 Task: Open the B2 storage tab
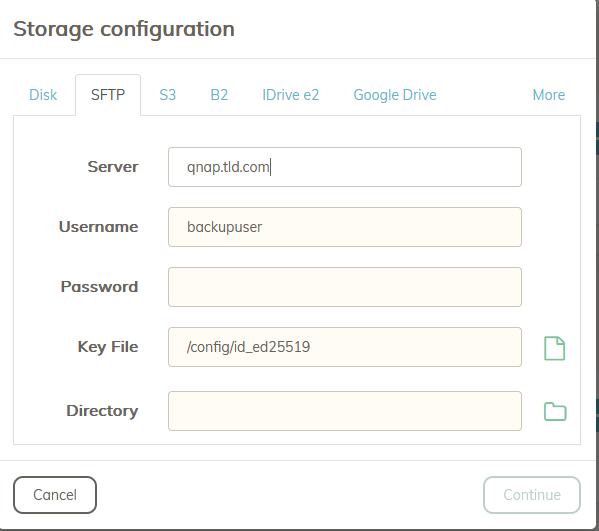tap(219, 95)
